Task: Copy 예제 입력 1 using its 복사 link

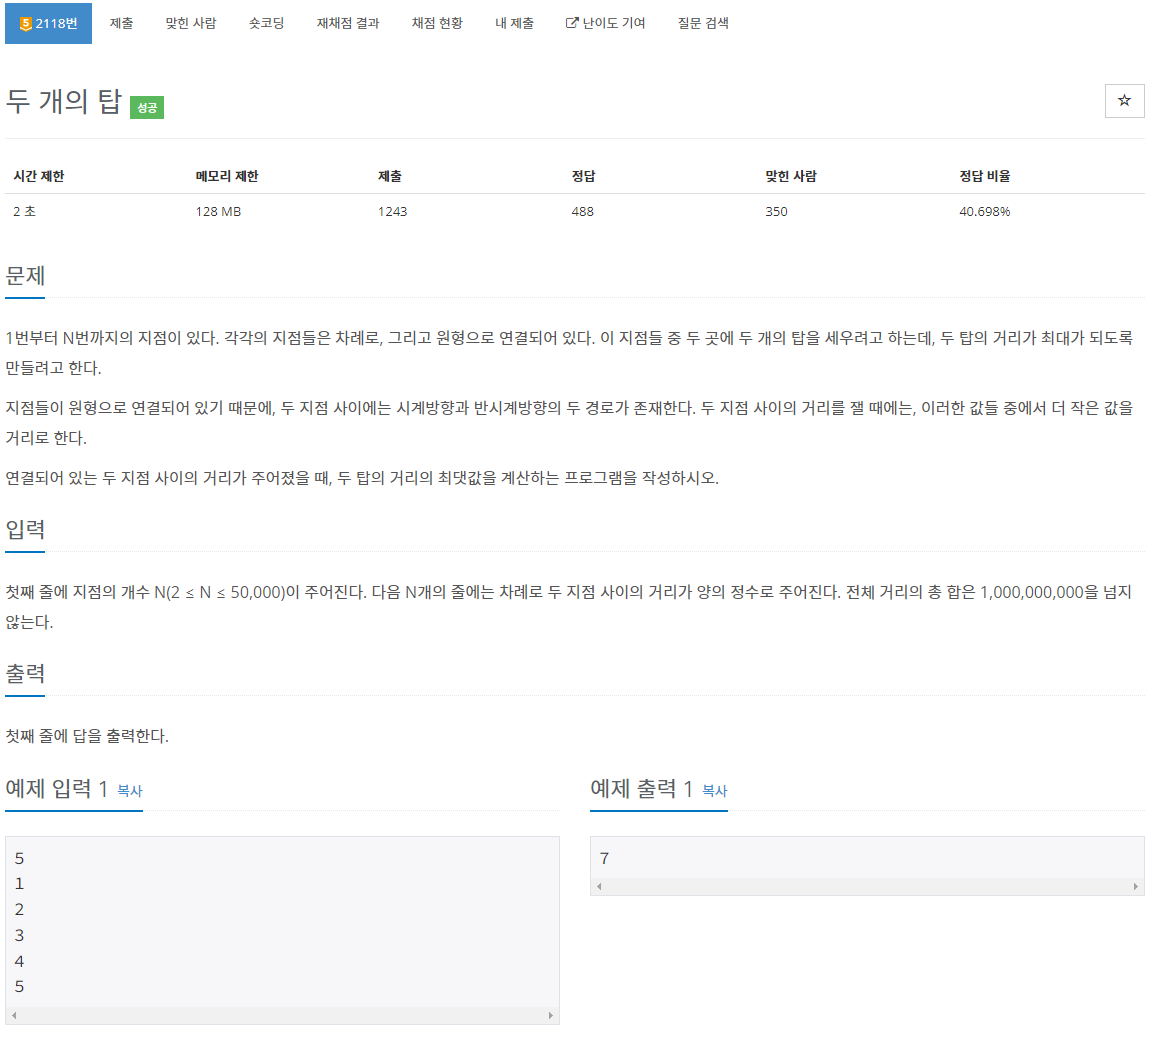Action: point(130,791)
